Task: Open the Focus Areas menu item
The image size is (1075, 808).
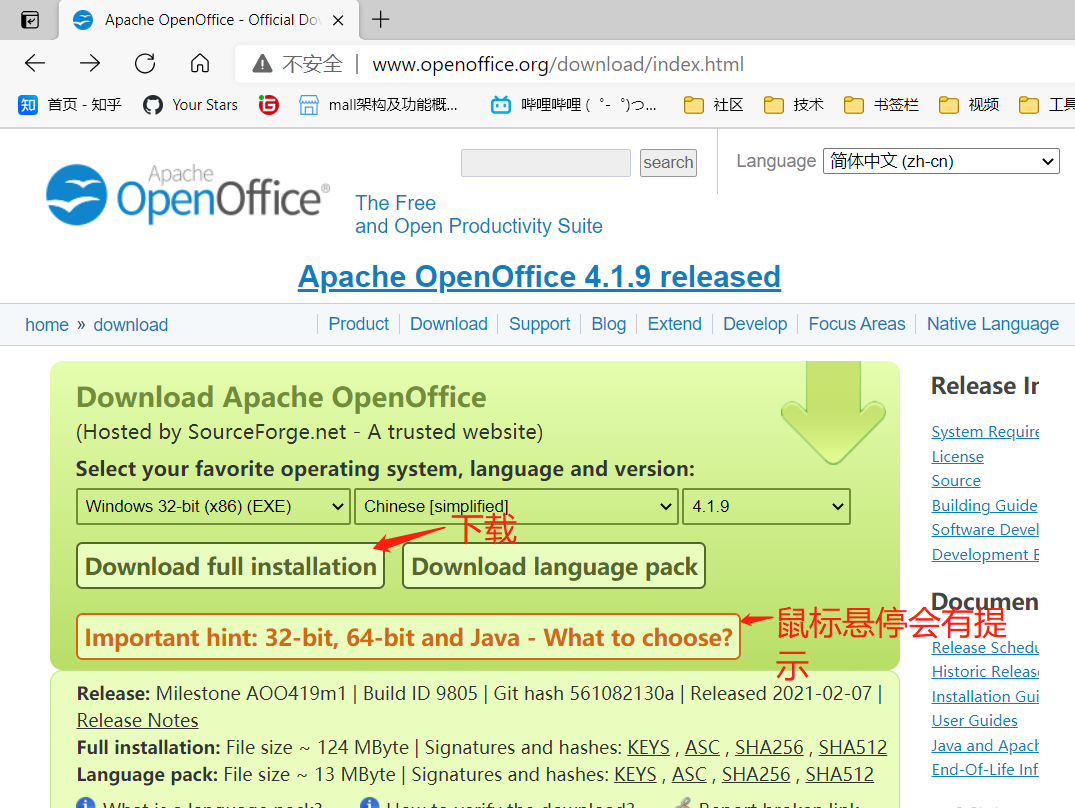Action: [856, 324]
